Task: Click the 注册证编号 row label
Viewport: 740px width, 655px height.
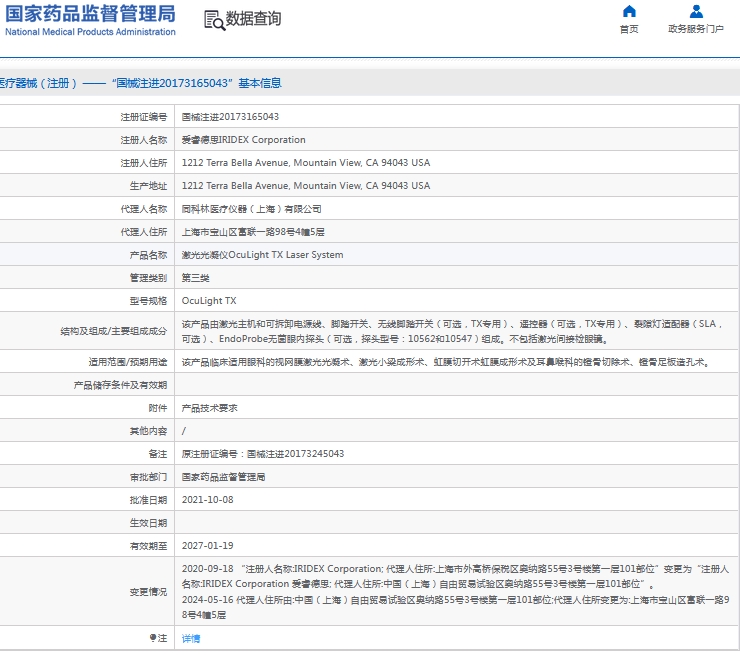Action: [144, 117]
